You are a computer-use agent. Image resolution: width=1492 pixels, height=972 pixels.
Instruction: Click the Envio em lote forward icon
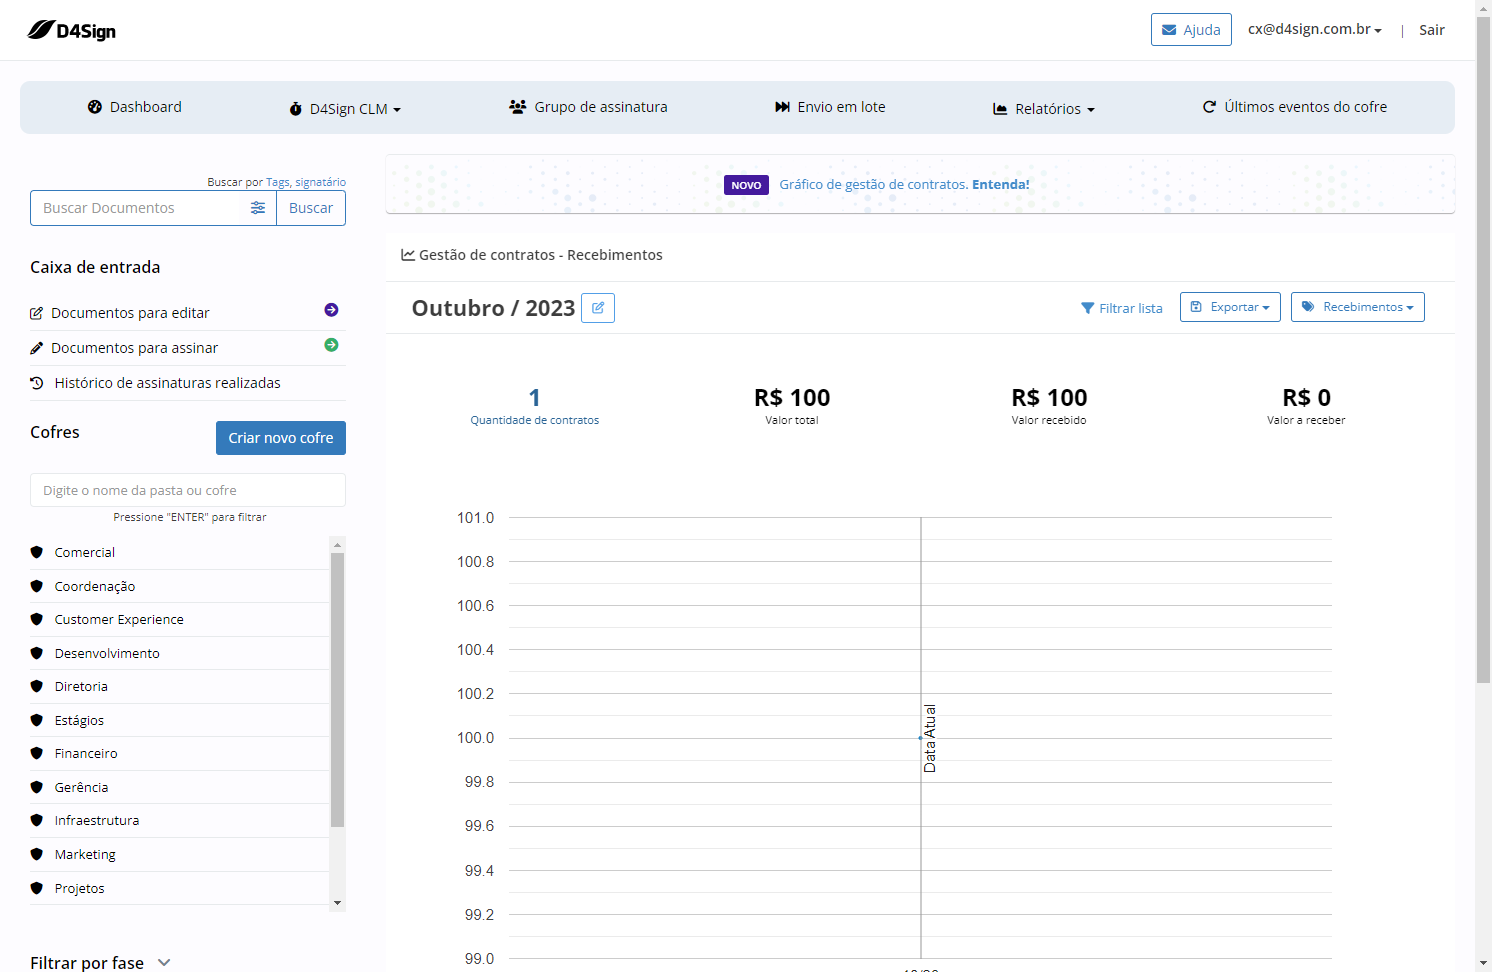(x=782, y=107)
